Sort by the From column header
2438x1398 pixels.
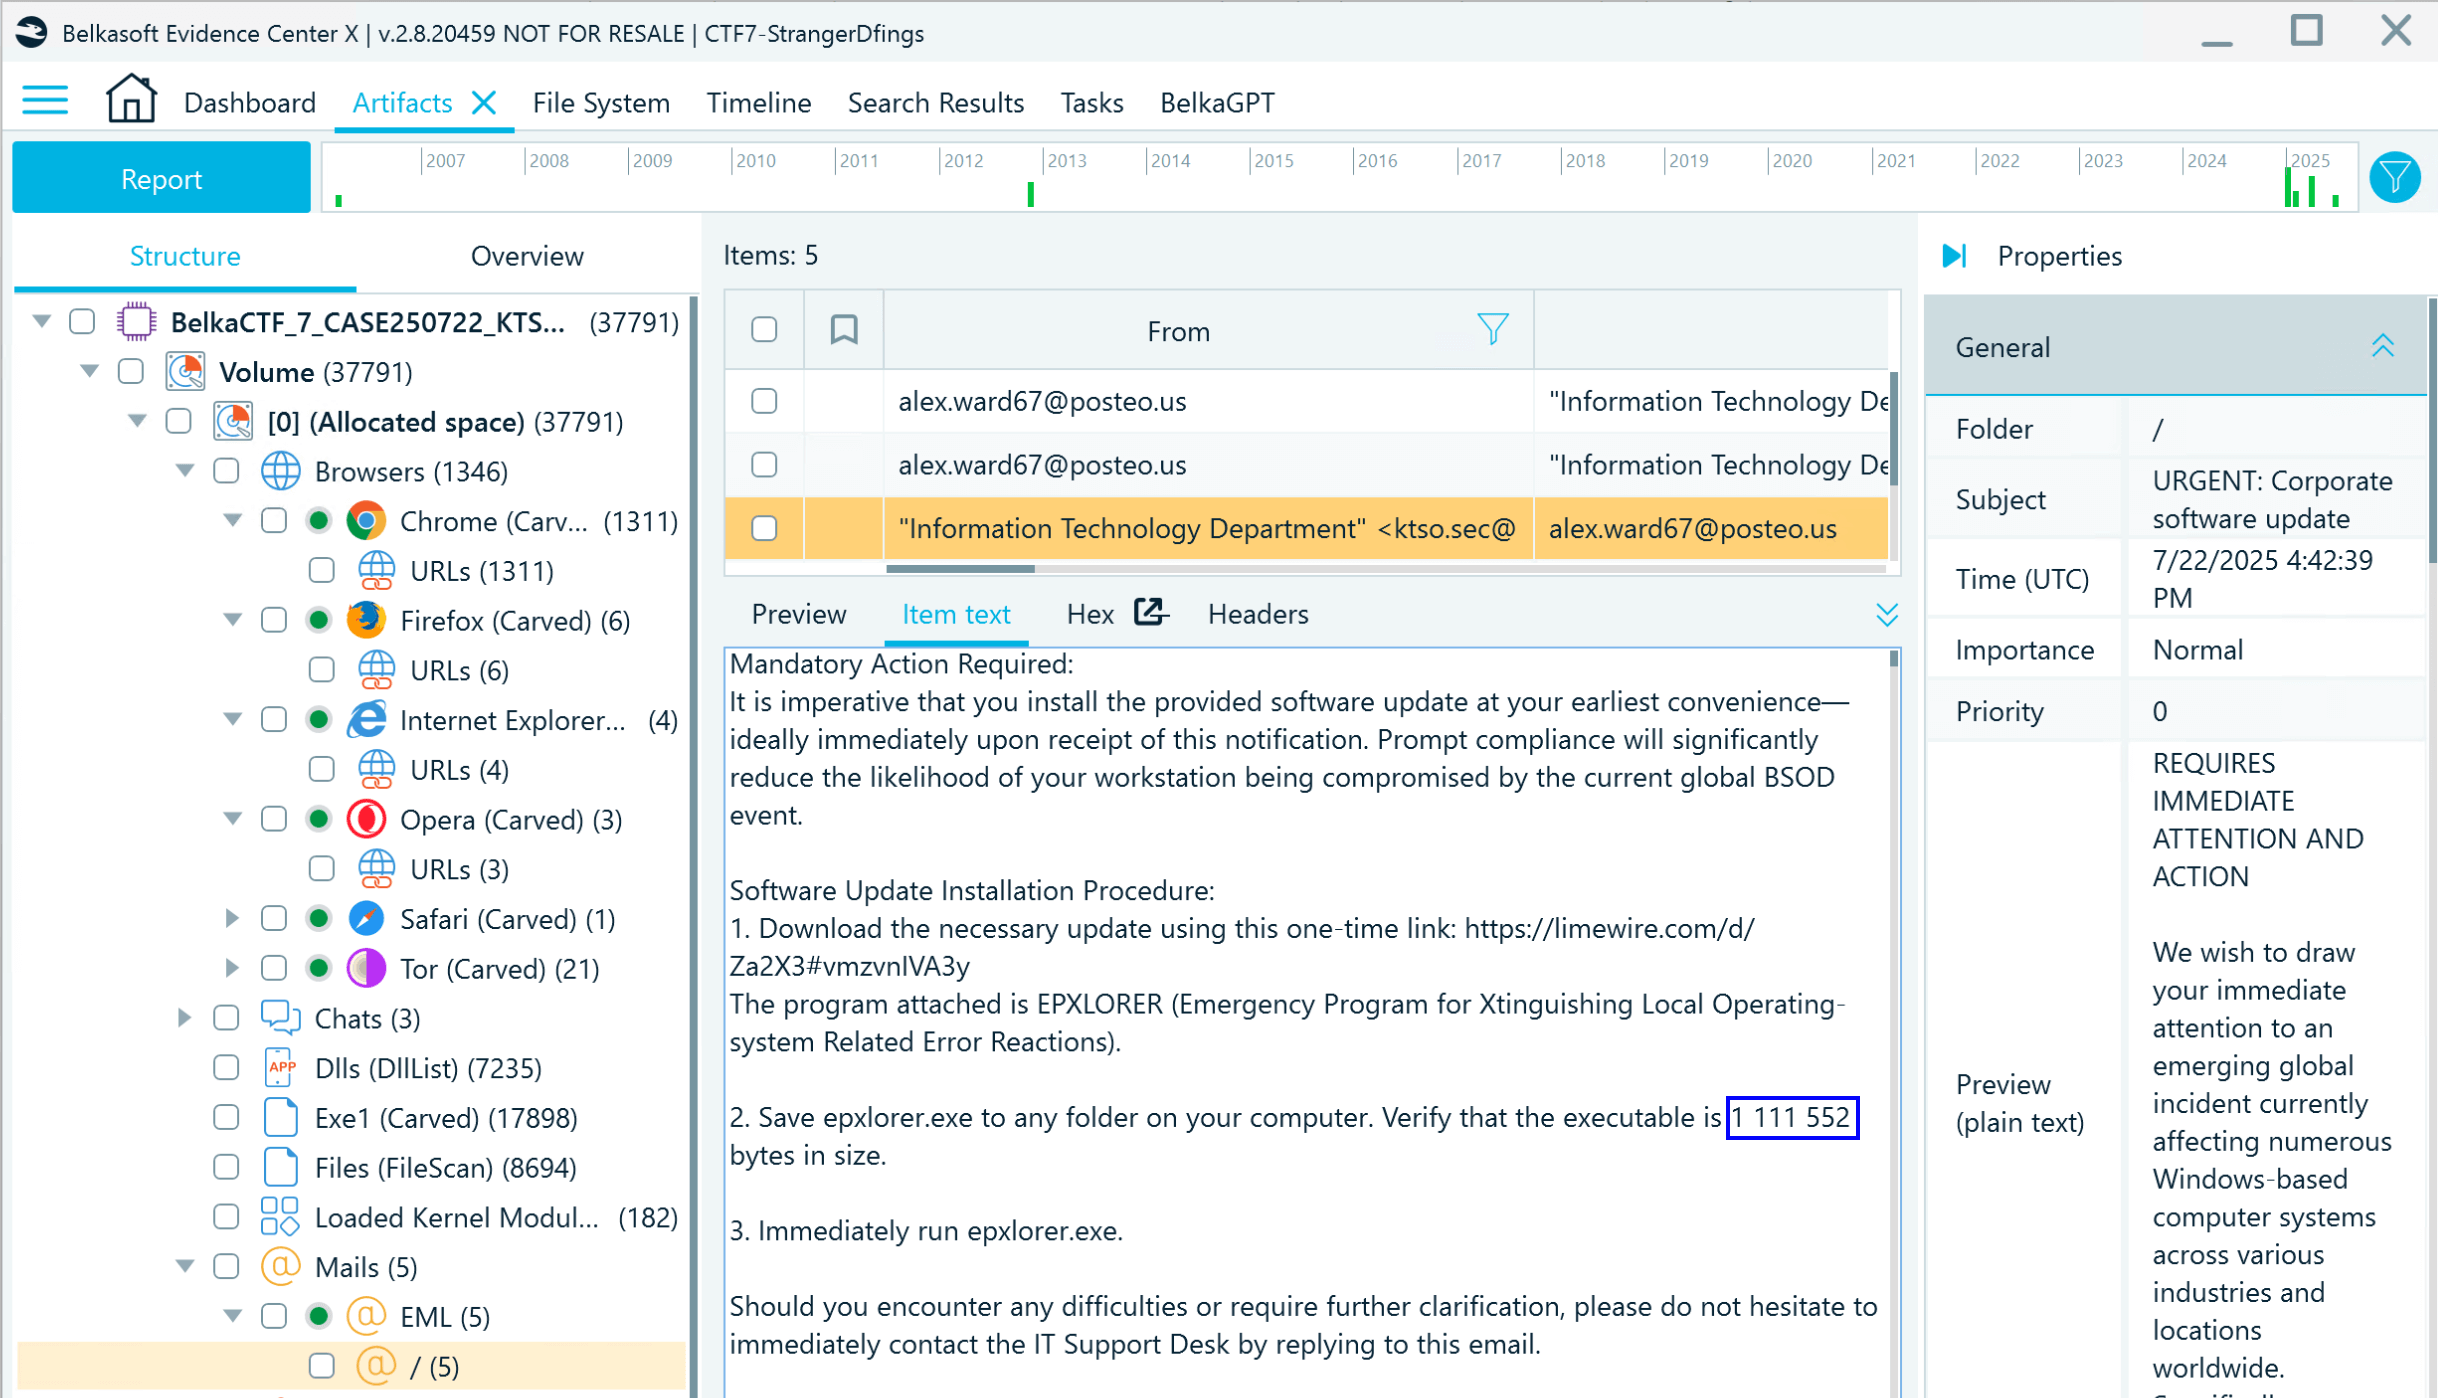1178,331
